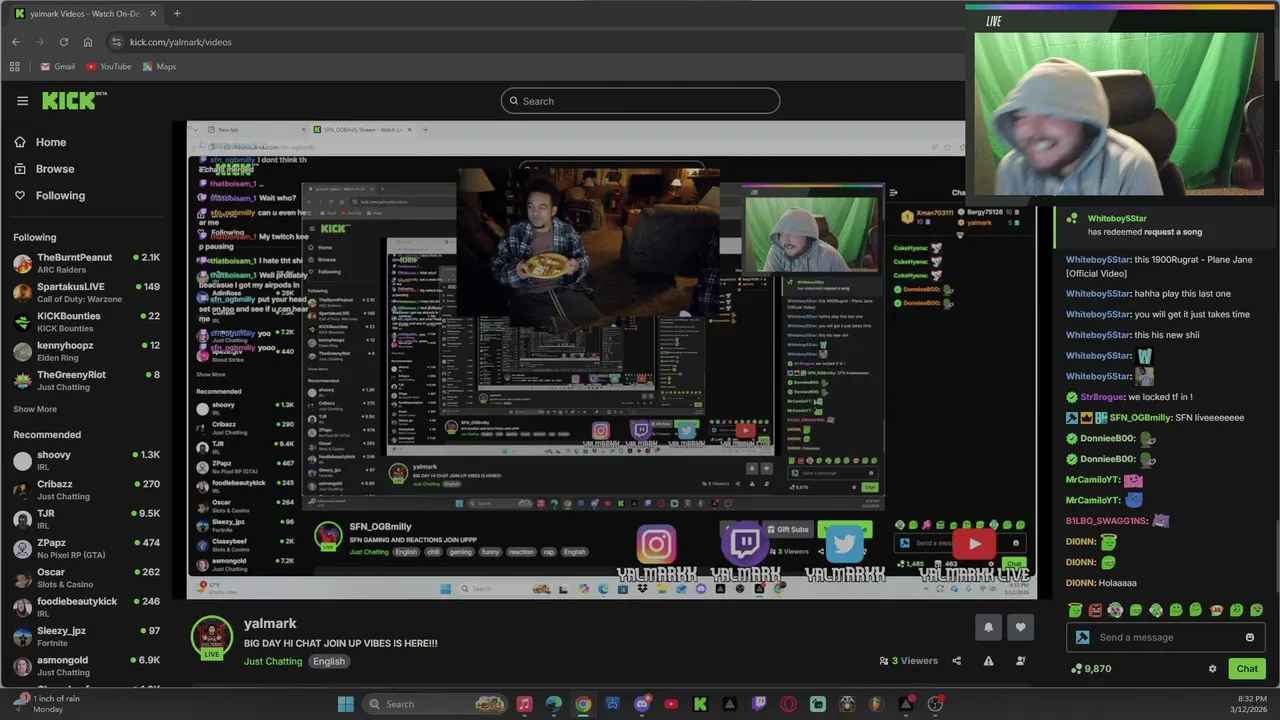Click the 9,870 channel points balance
Screen dimensions: 1280x720
pos(1091,669)
